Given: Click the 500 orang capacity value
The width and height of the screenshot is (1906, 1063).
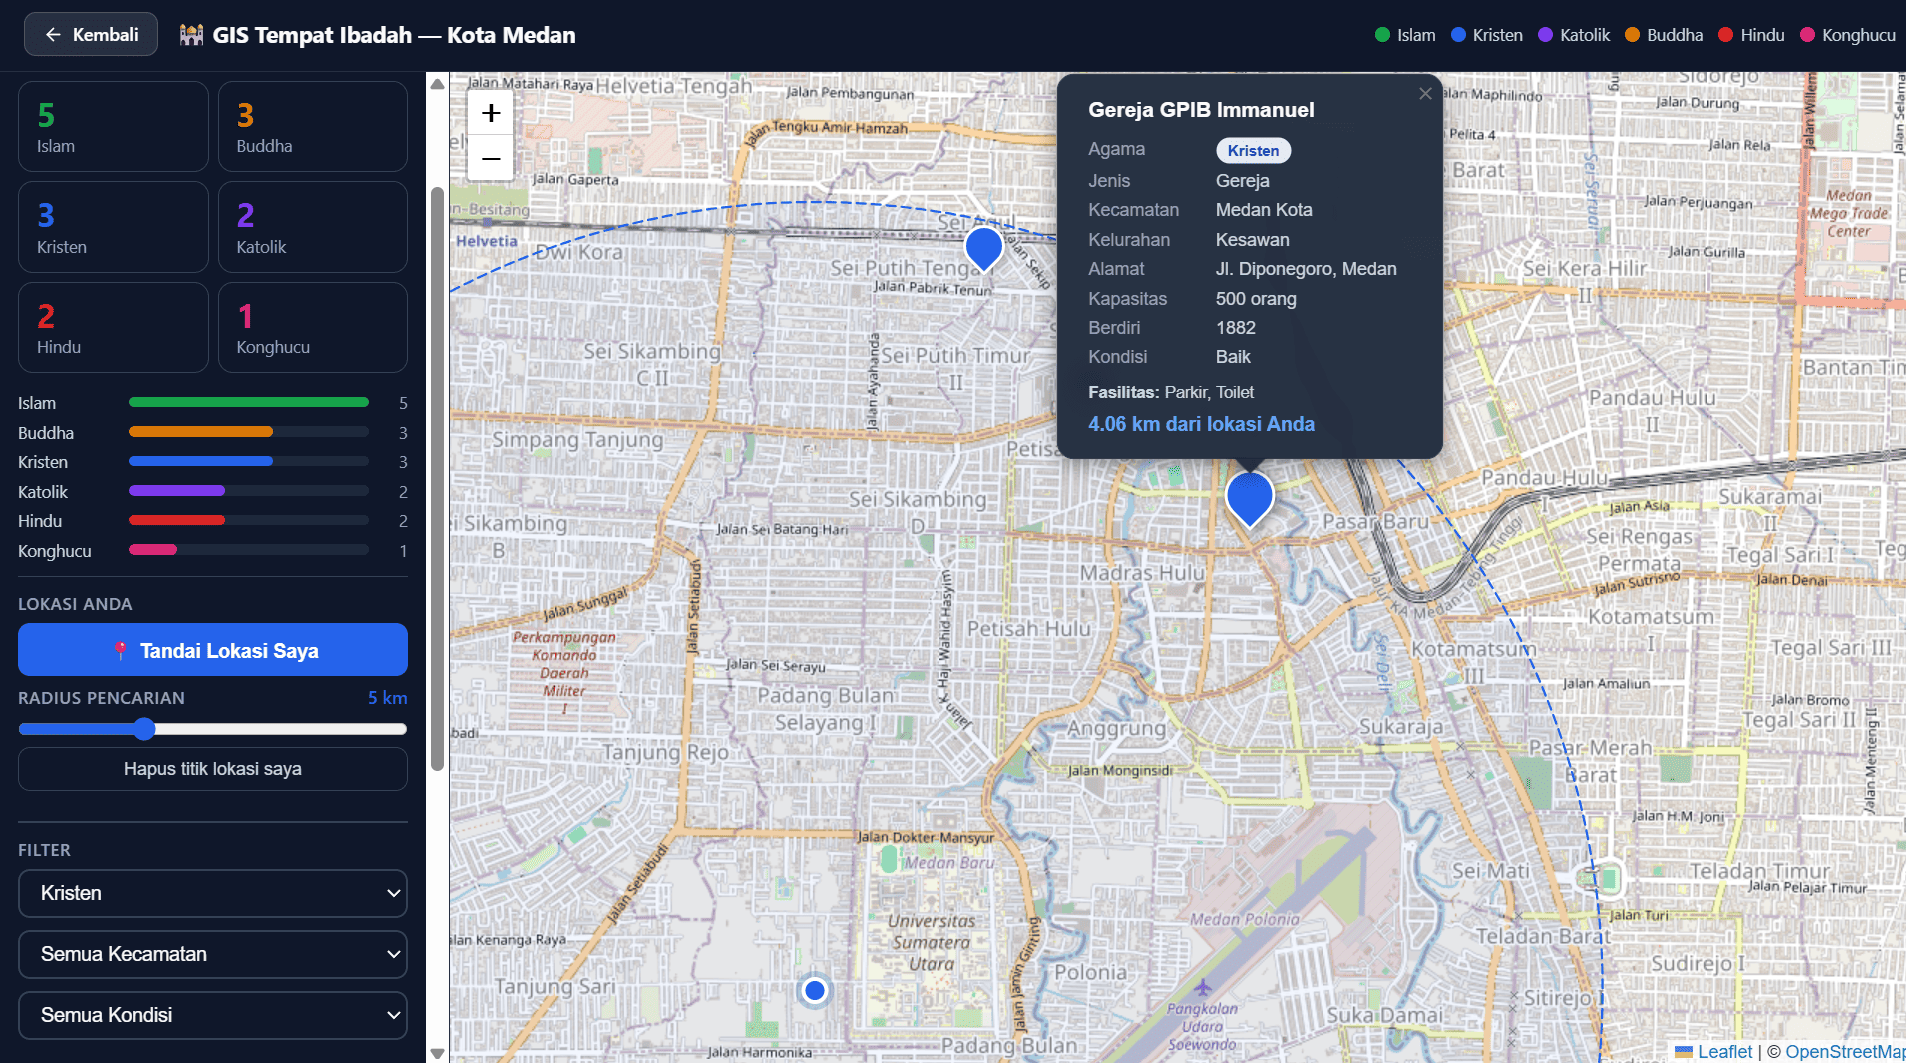Looking at the screenshot, I should (1256, 299).
